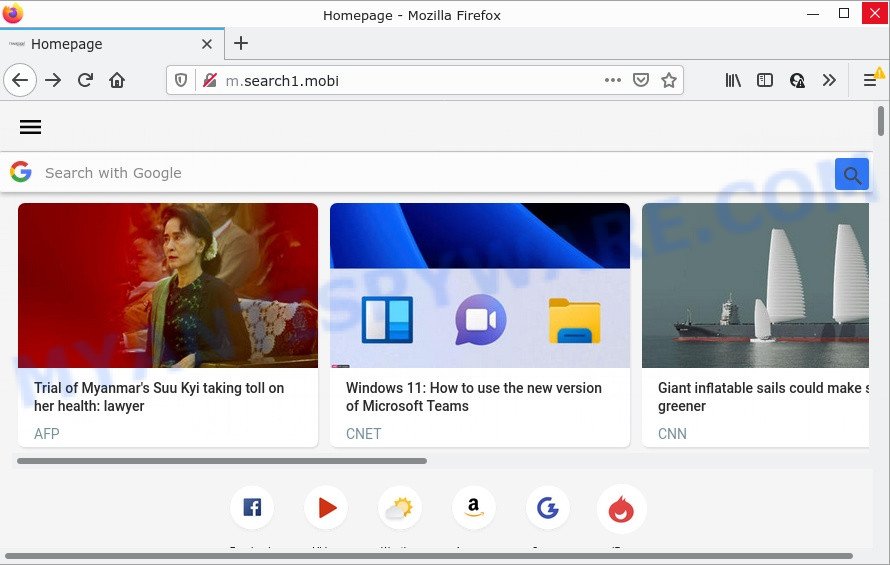Screen dimensions: 890x565
Task: Bookmark this page with star
Action: pyautogui.click(x=669, y=80)
